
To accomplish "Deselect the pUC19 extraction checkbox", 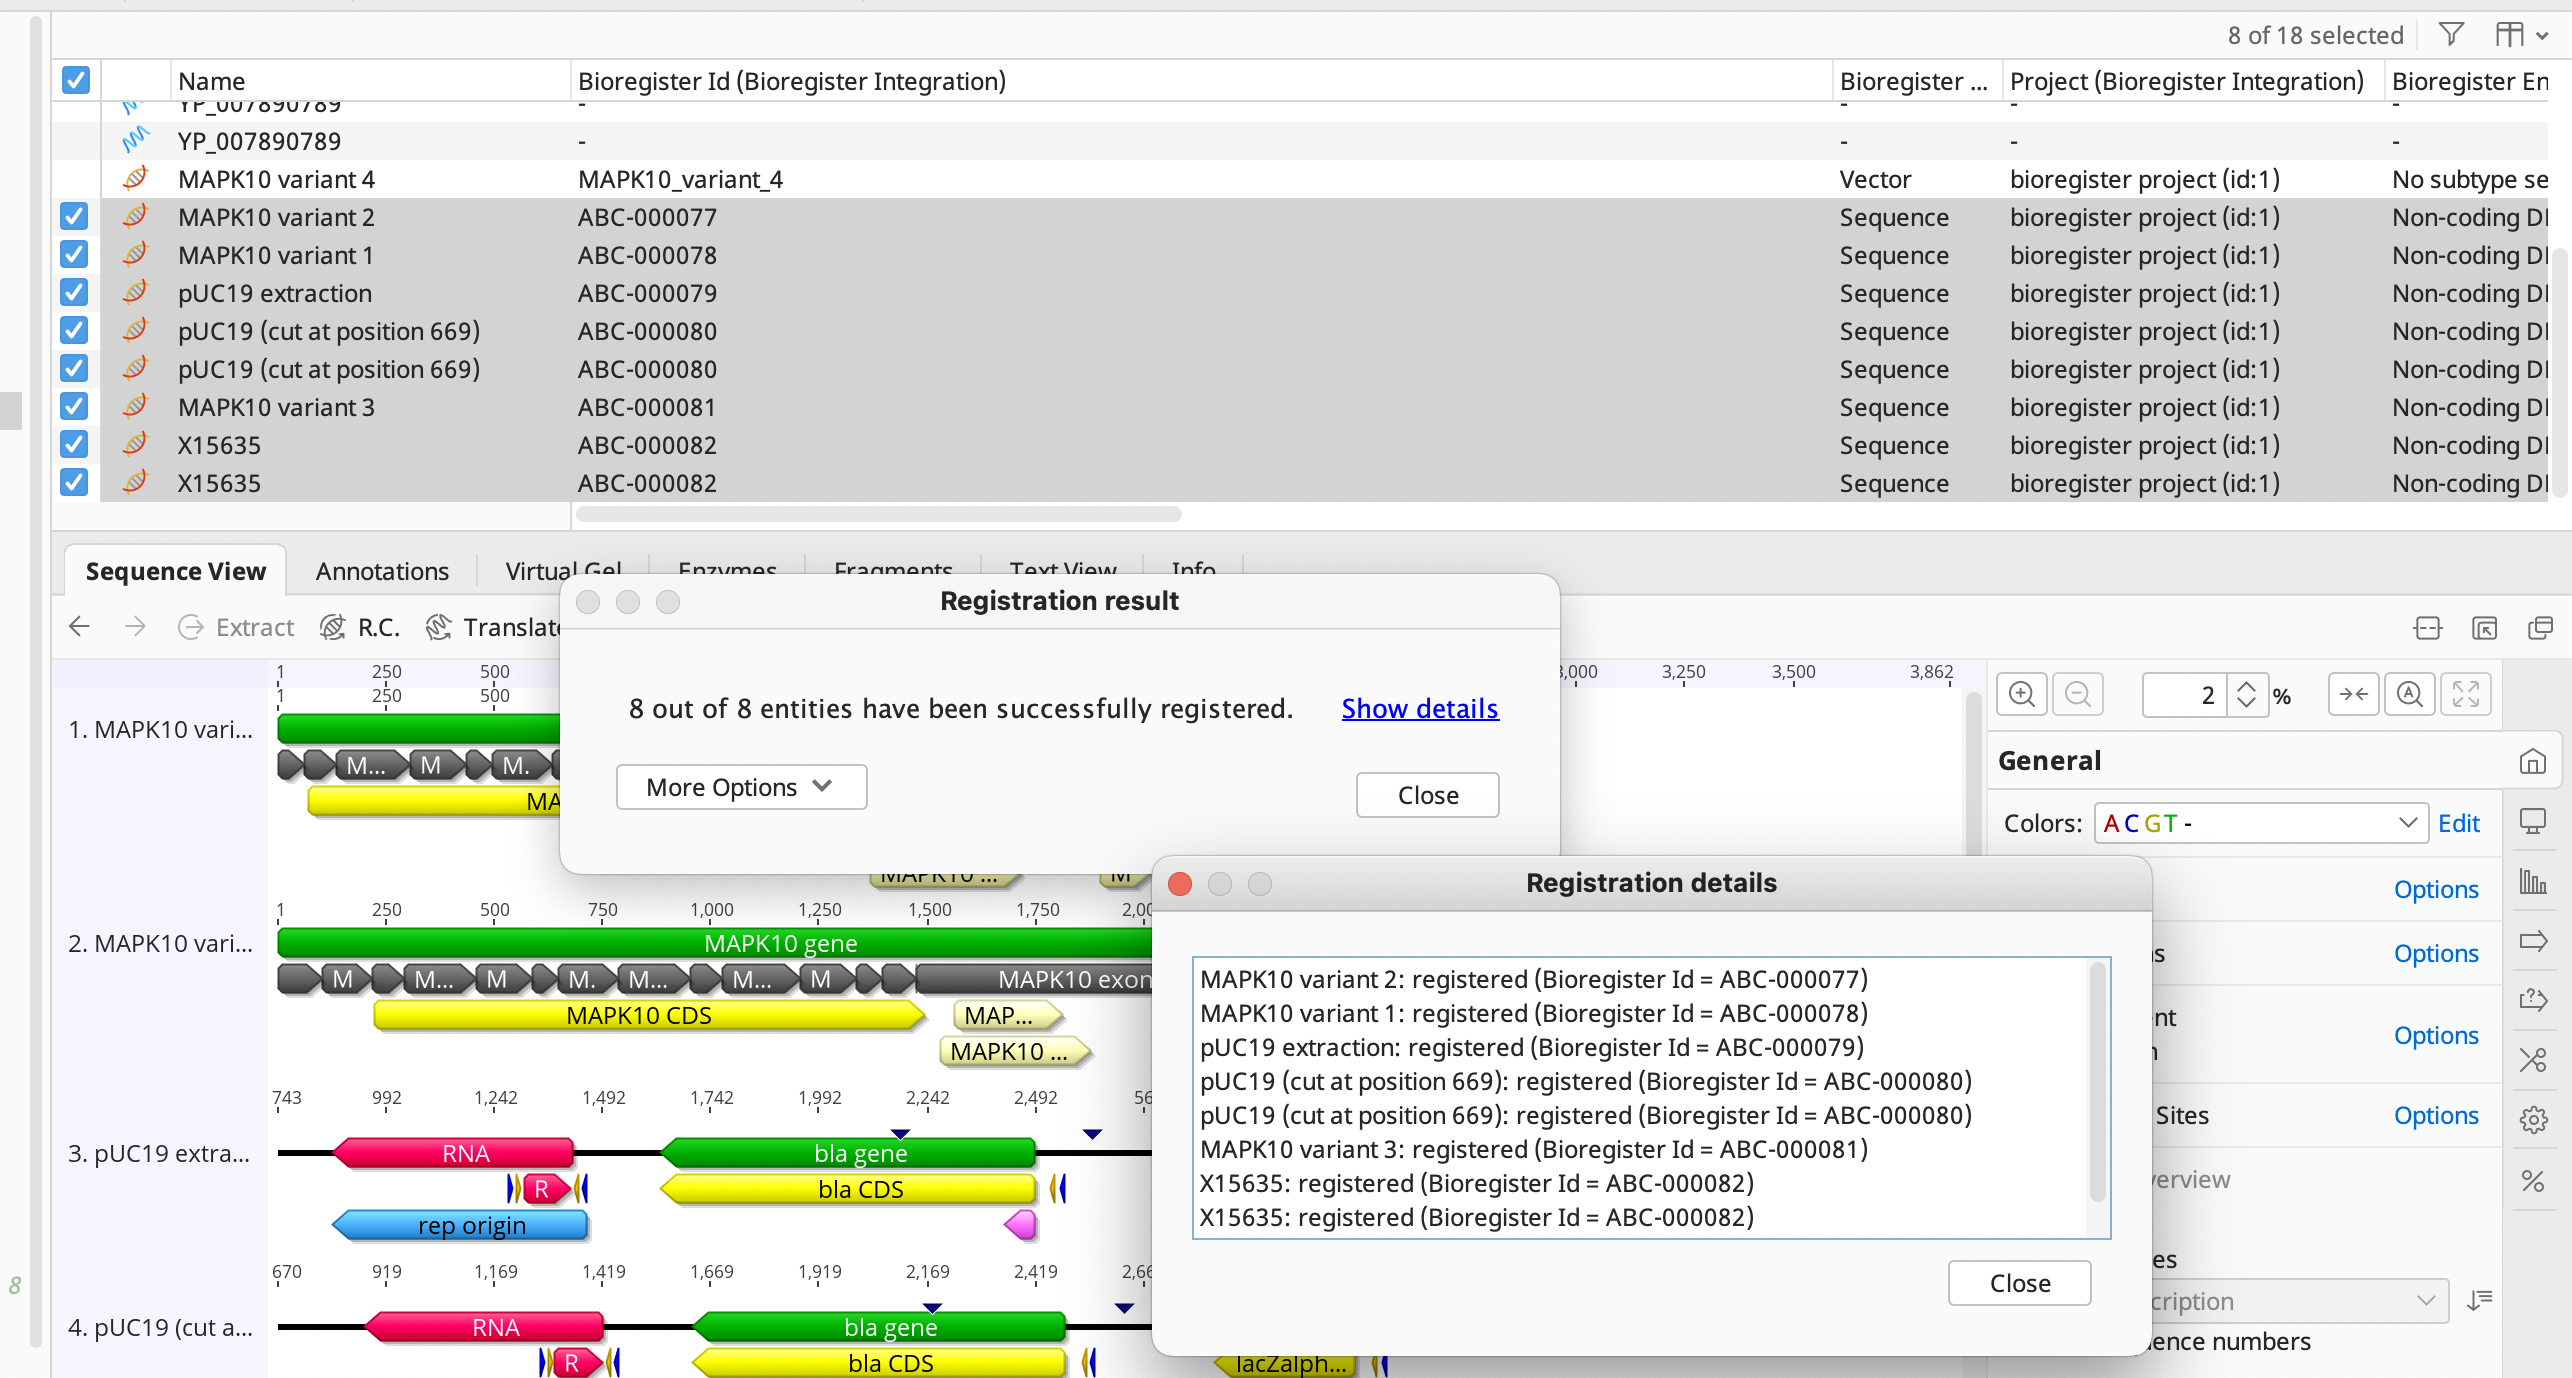I will pos(74,293).
